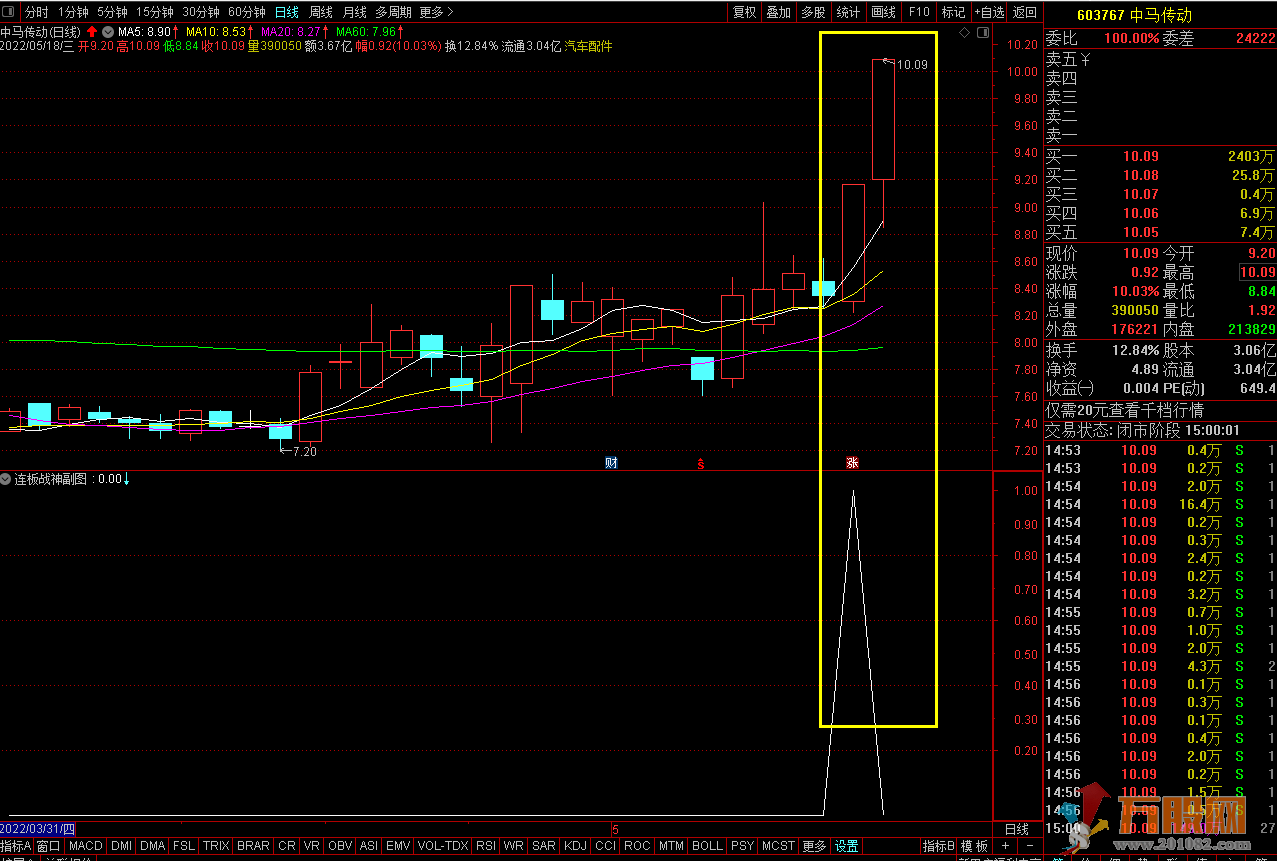The width and height of the screenshot is (1277, 861).
Task: Click the round indicator settings icon beside MA5
Action: 107,32
